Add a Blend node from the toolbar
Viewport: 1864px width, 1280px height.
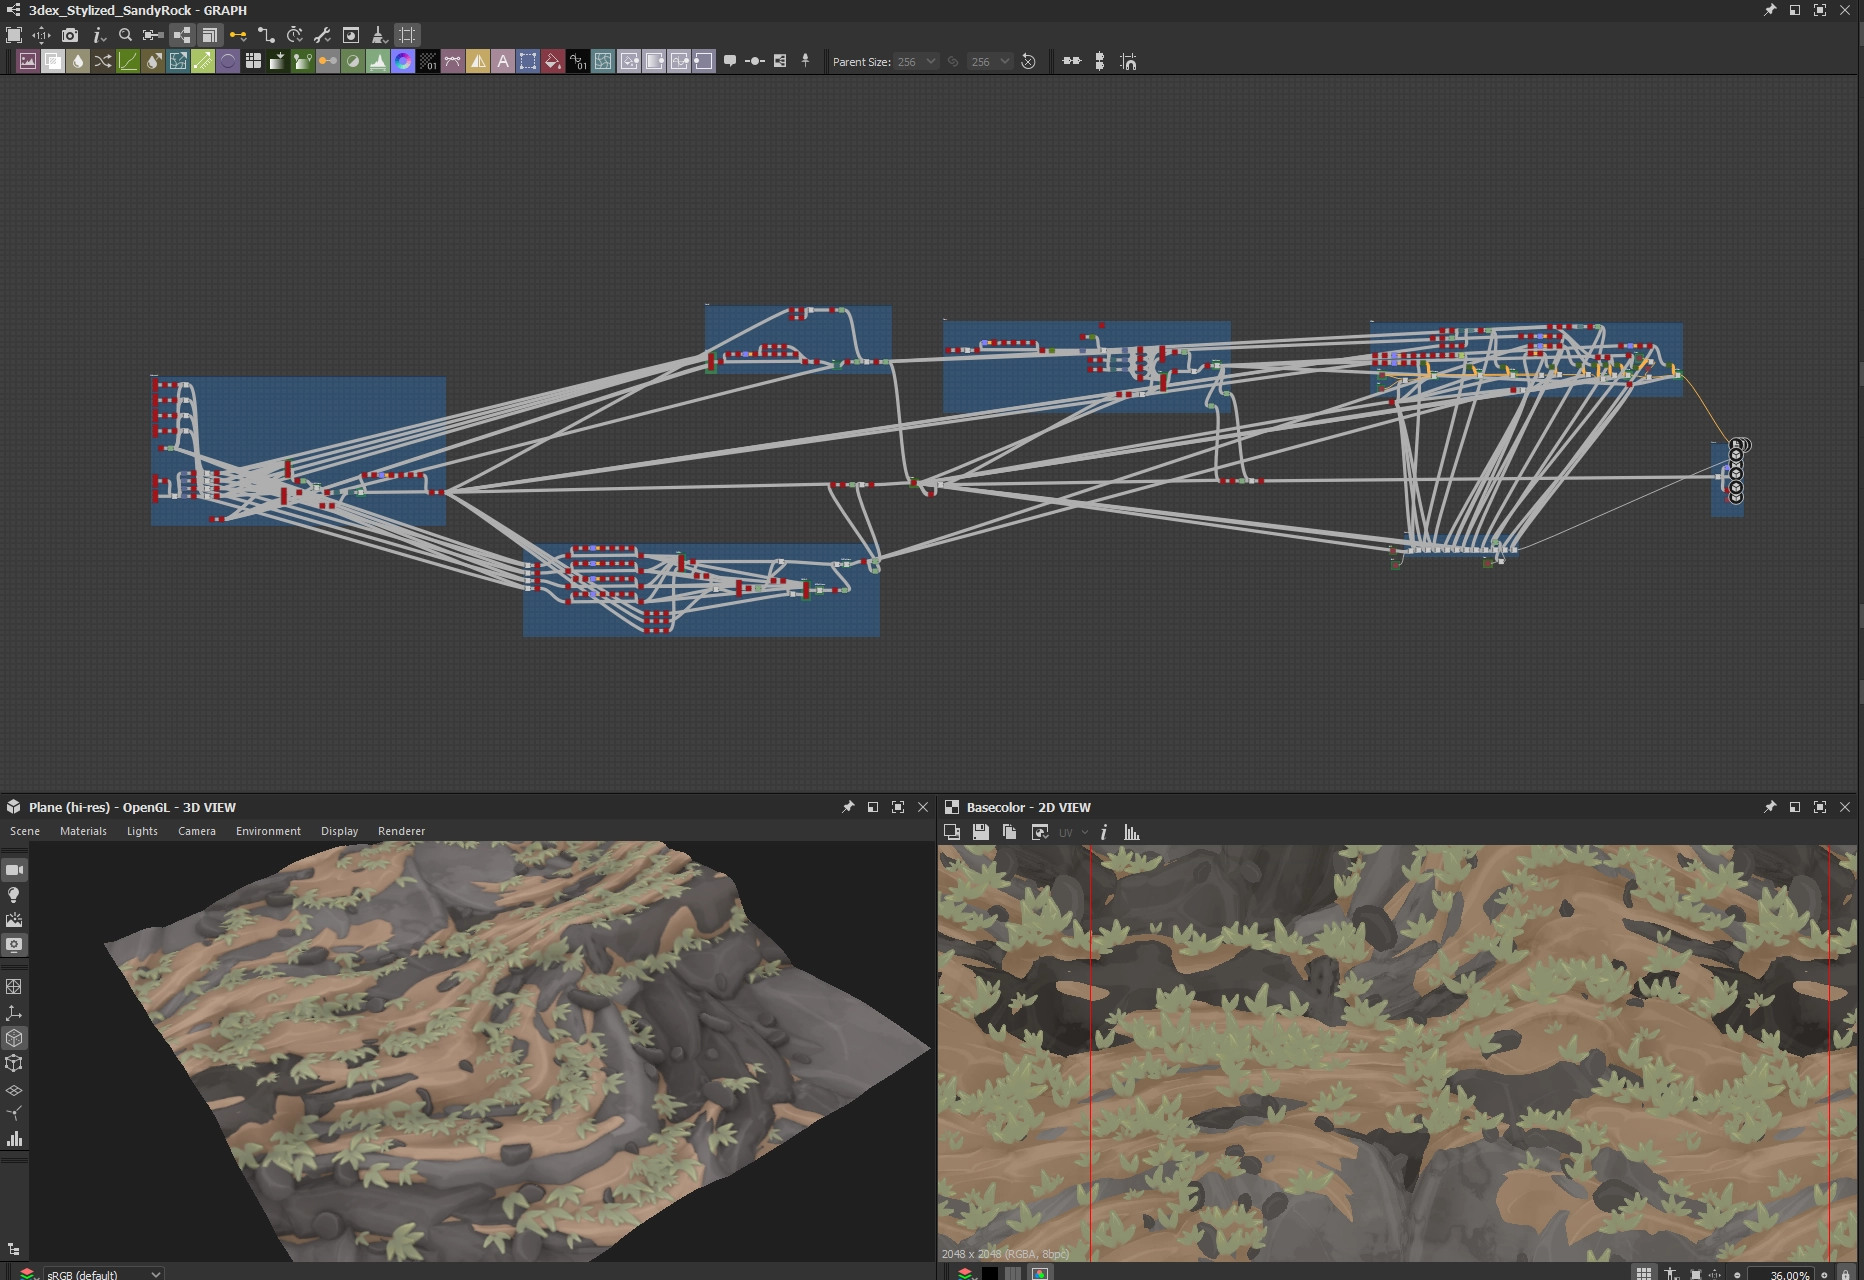click(x=53, y=62)
